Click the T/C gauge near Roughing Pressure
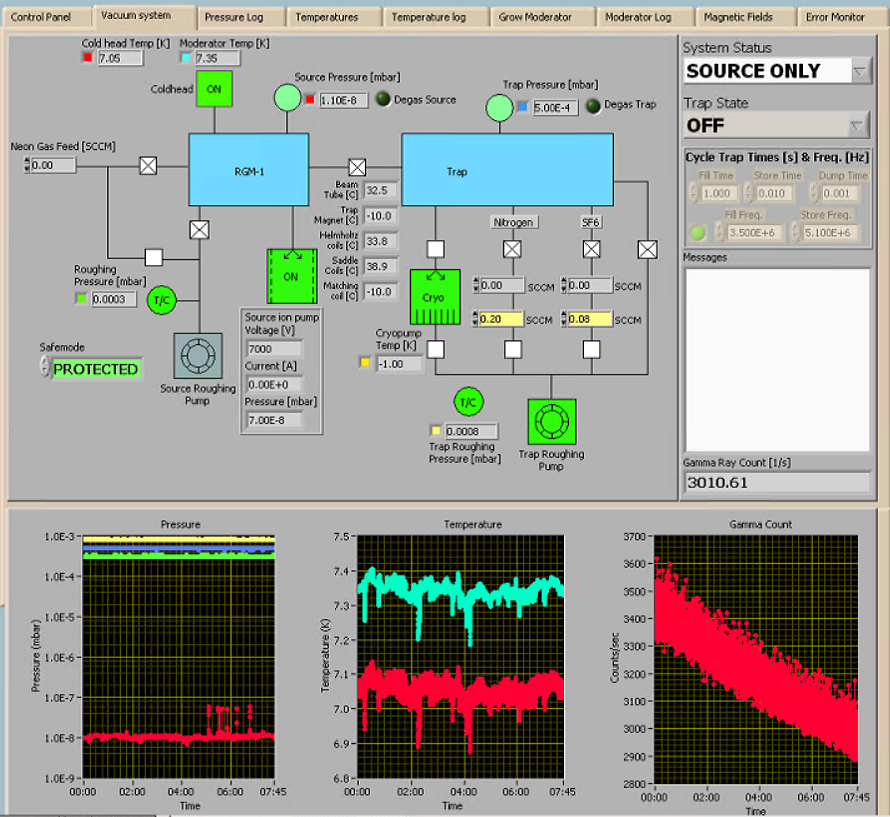890x817 pixels. [160, 298]
